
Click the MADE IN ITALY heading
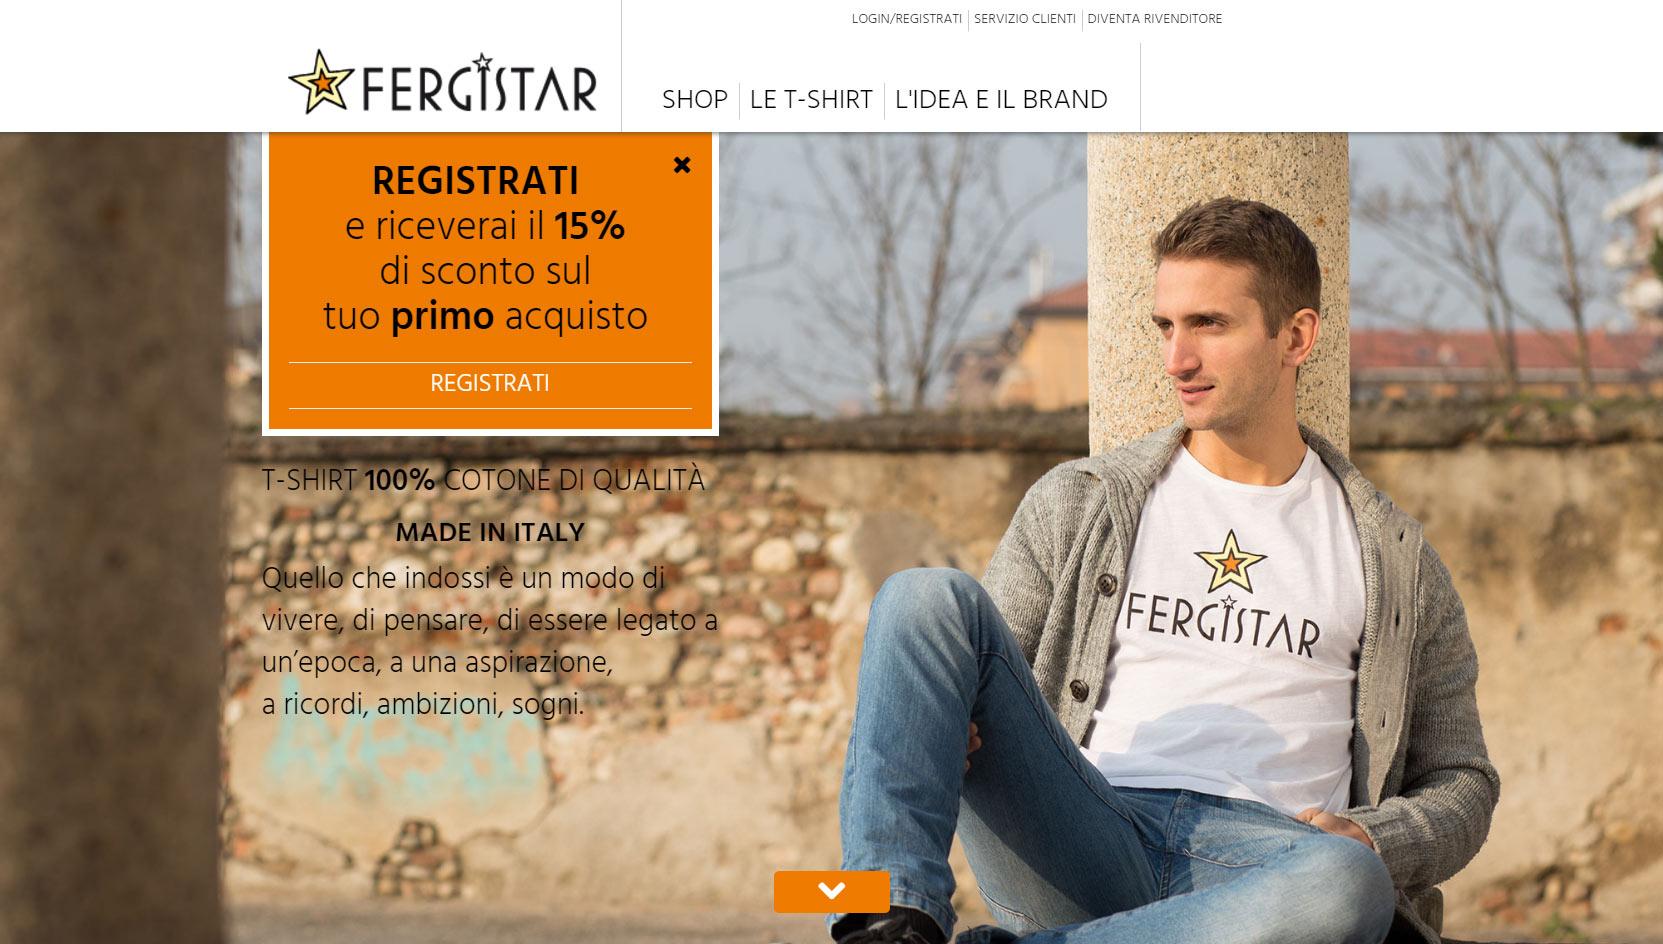click(490, 532)
